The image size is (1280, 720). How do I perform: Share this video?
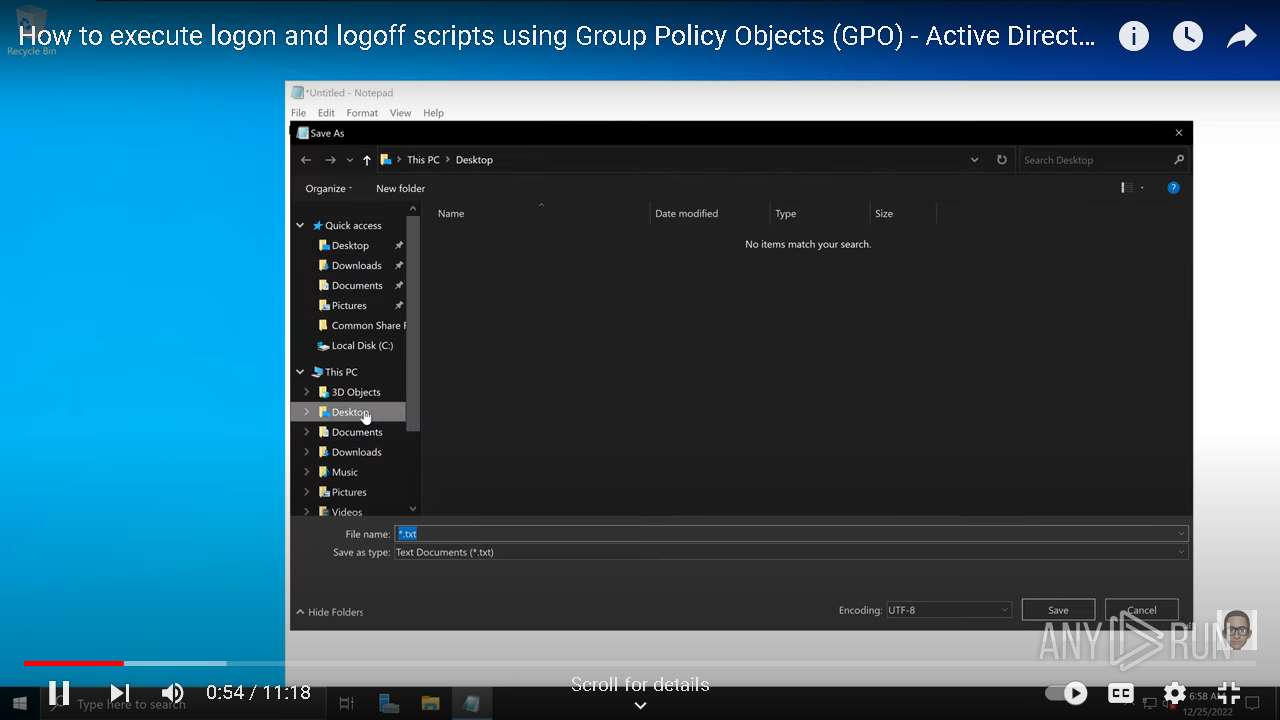1241,37
